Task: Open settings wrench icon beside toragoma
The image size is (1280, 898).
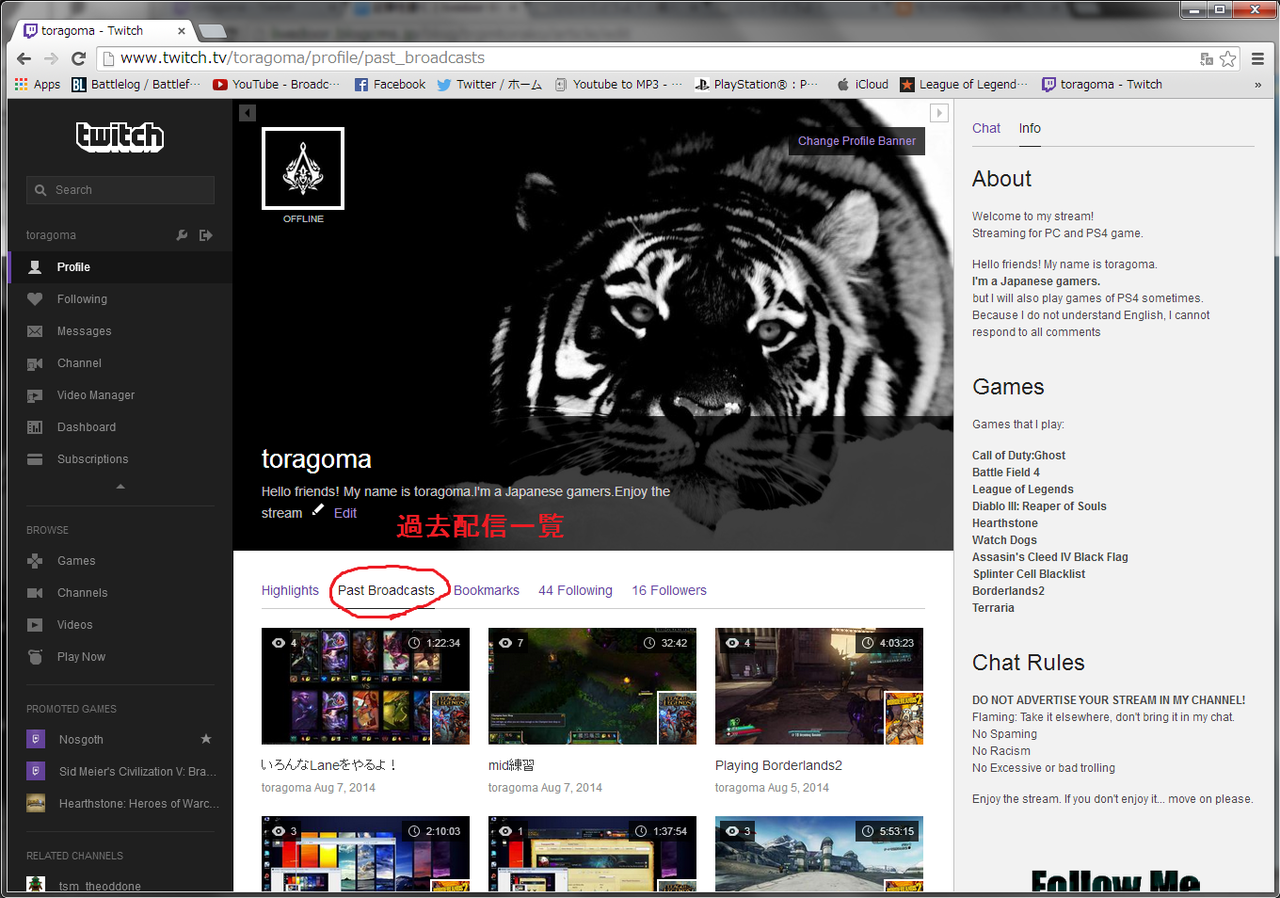Action: coord(182,235)
